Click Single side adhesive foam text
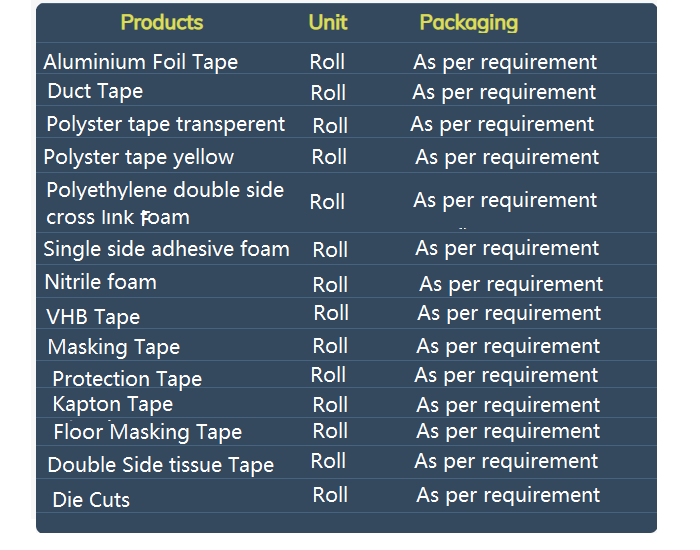700x550 pixels. (x=167, y=249)
